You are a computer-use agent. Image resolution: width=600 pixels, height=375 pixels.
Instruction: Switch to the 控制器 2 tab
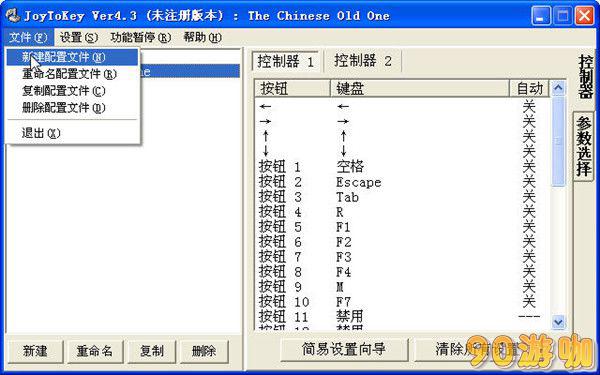click(x=363, y=61)
